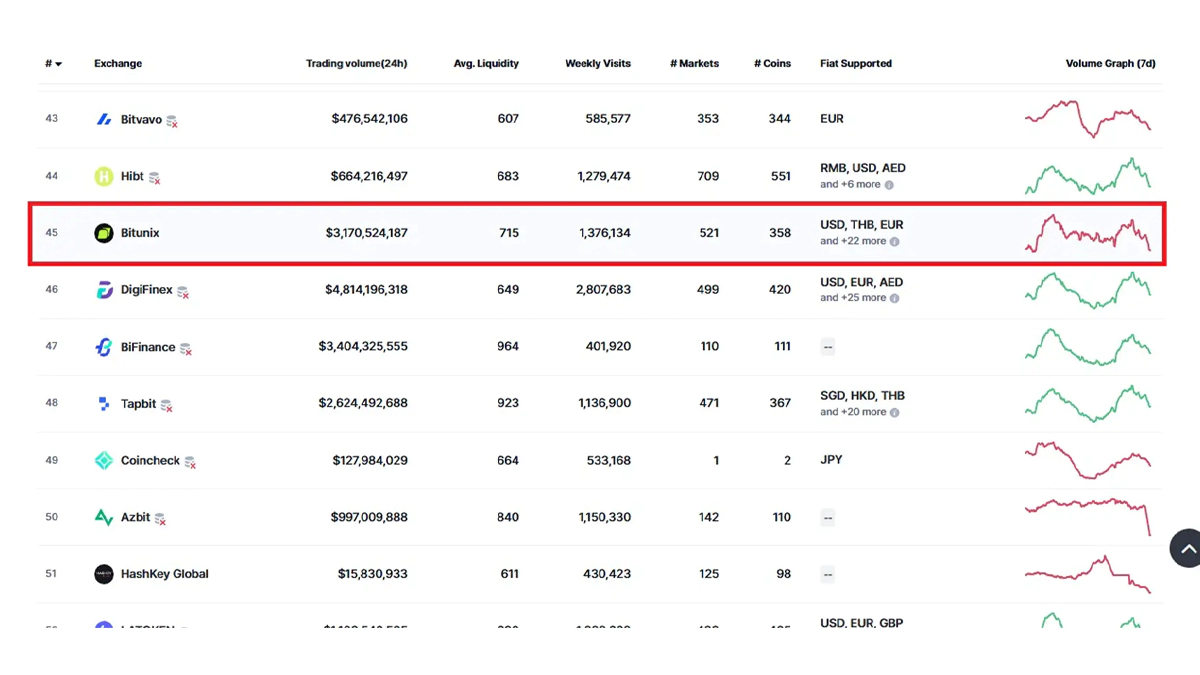Show info for Hibt's +6 more fiats
The image size is (1200, 675).
tap(889, 185)
